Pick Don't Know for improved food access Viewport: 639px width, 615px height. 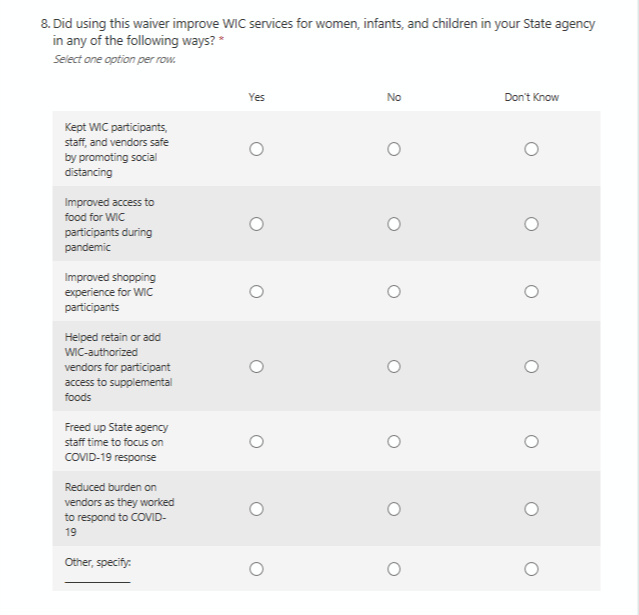click(x=532, y=224)
